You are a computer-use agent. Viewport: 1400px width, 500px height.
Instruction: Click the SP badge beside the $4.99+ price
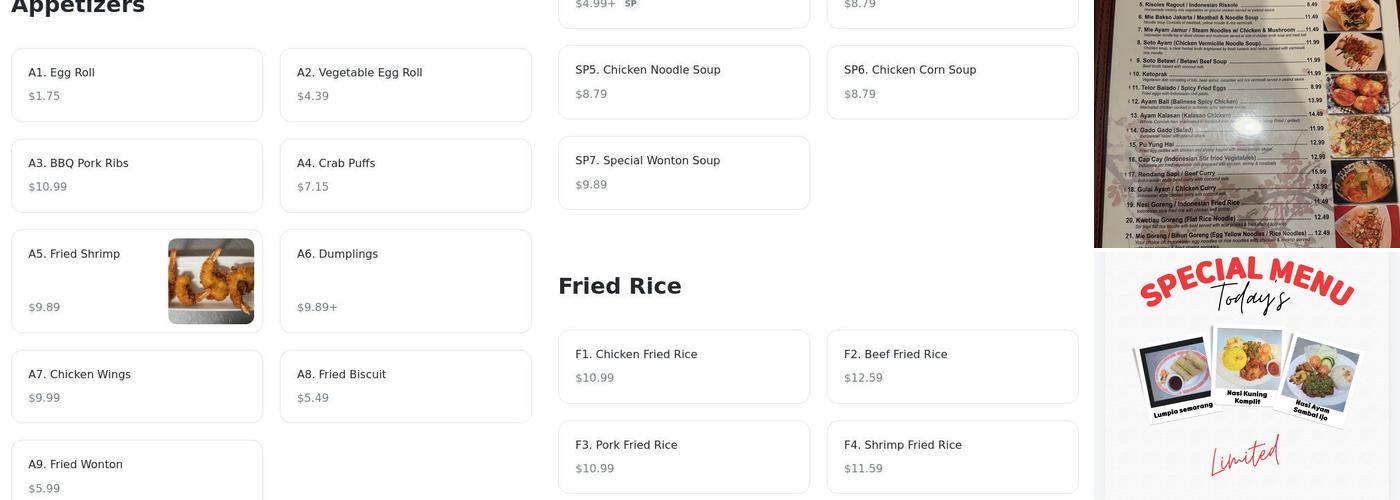tap(630, 4)
